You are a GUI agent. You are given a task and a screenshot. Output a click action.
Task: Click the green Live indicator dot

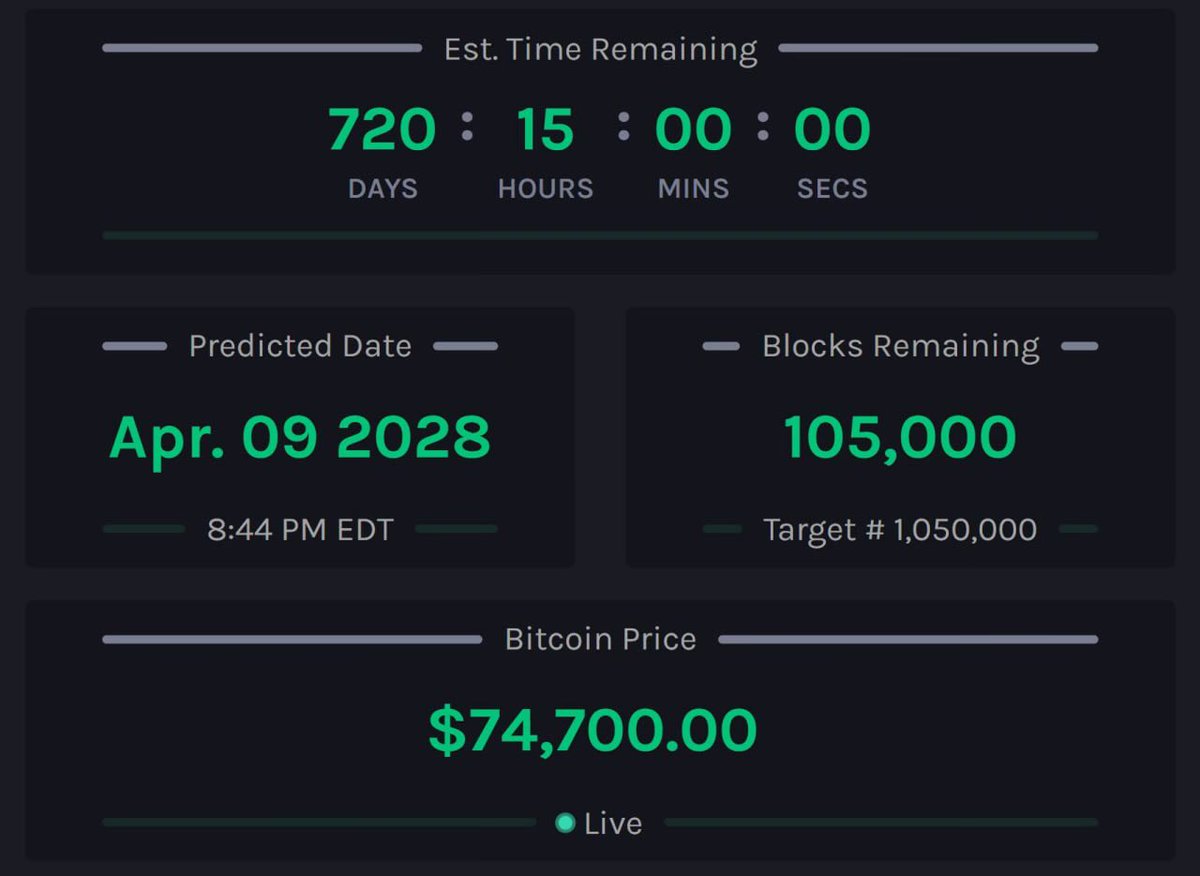[x=565, y=823]
